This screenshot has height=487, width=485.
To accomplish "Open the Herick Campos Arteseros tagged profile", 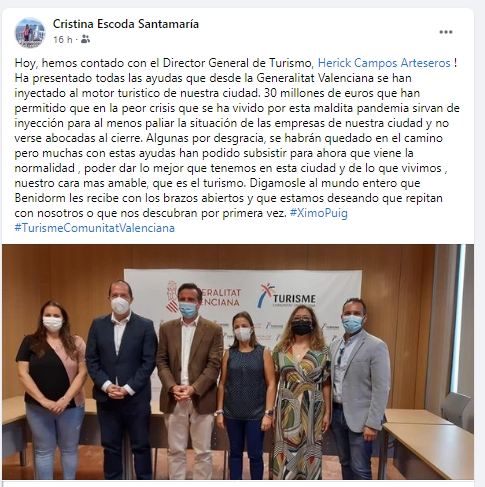I will (x=384, y=63).
